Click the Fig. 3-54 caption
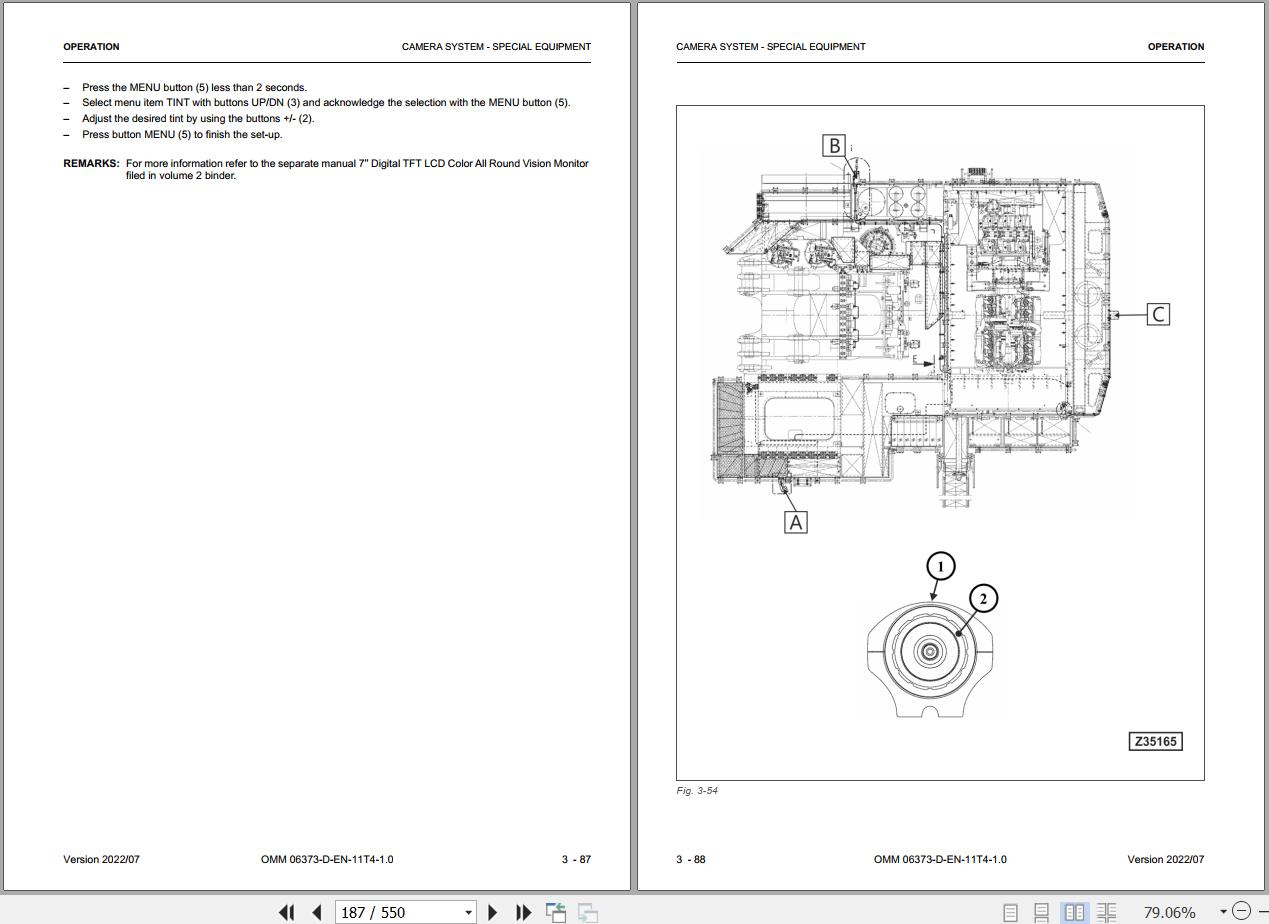 [697, 790]
